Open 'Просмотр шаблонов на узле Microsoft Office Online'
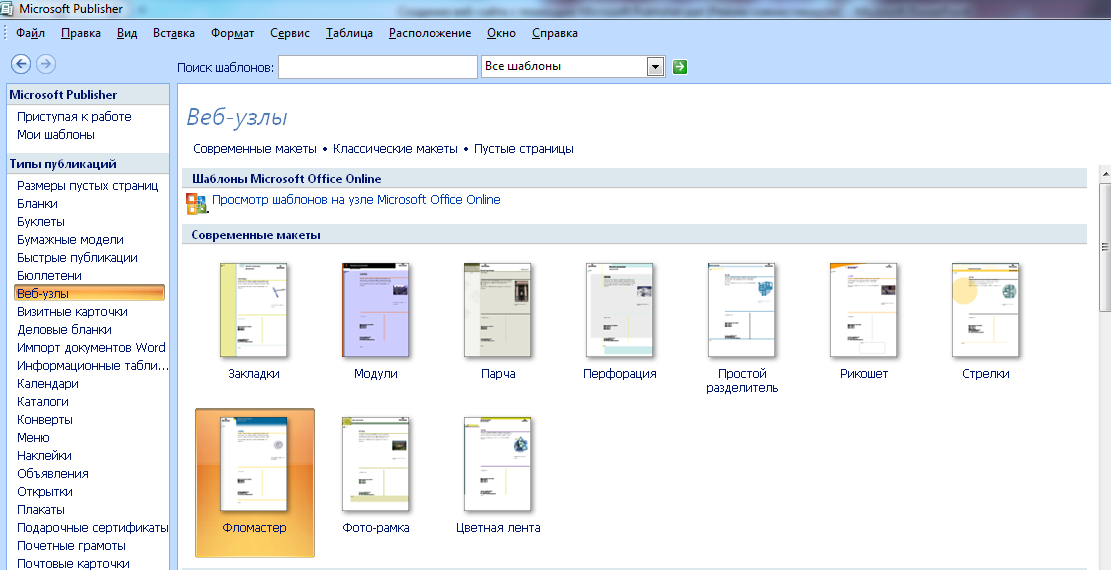This screenshot has height=570, width=1111. [356, 200]
